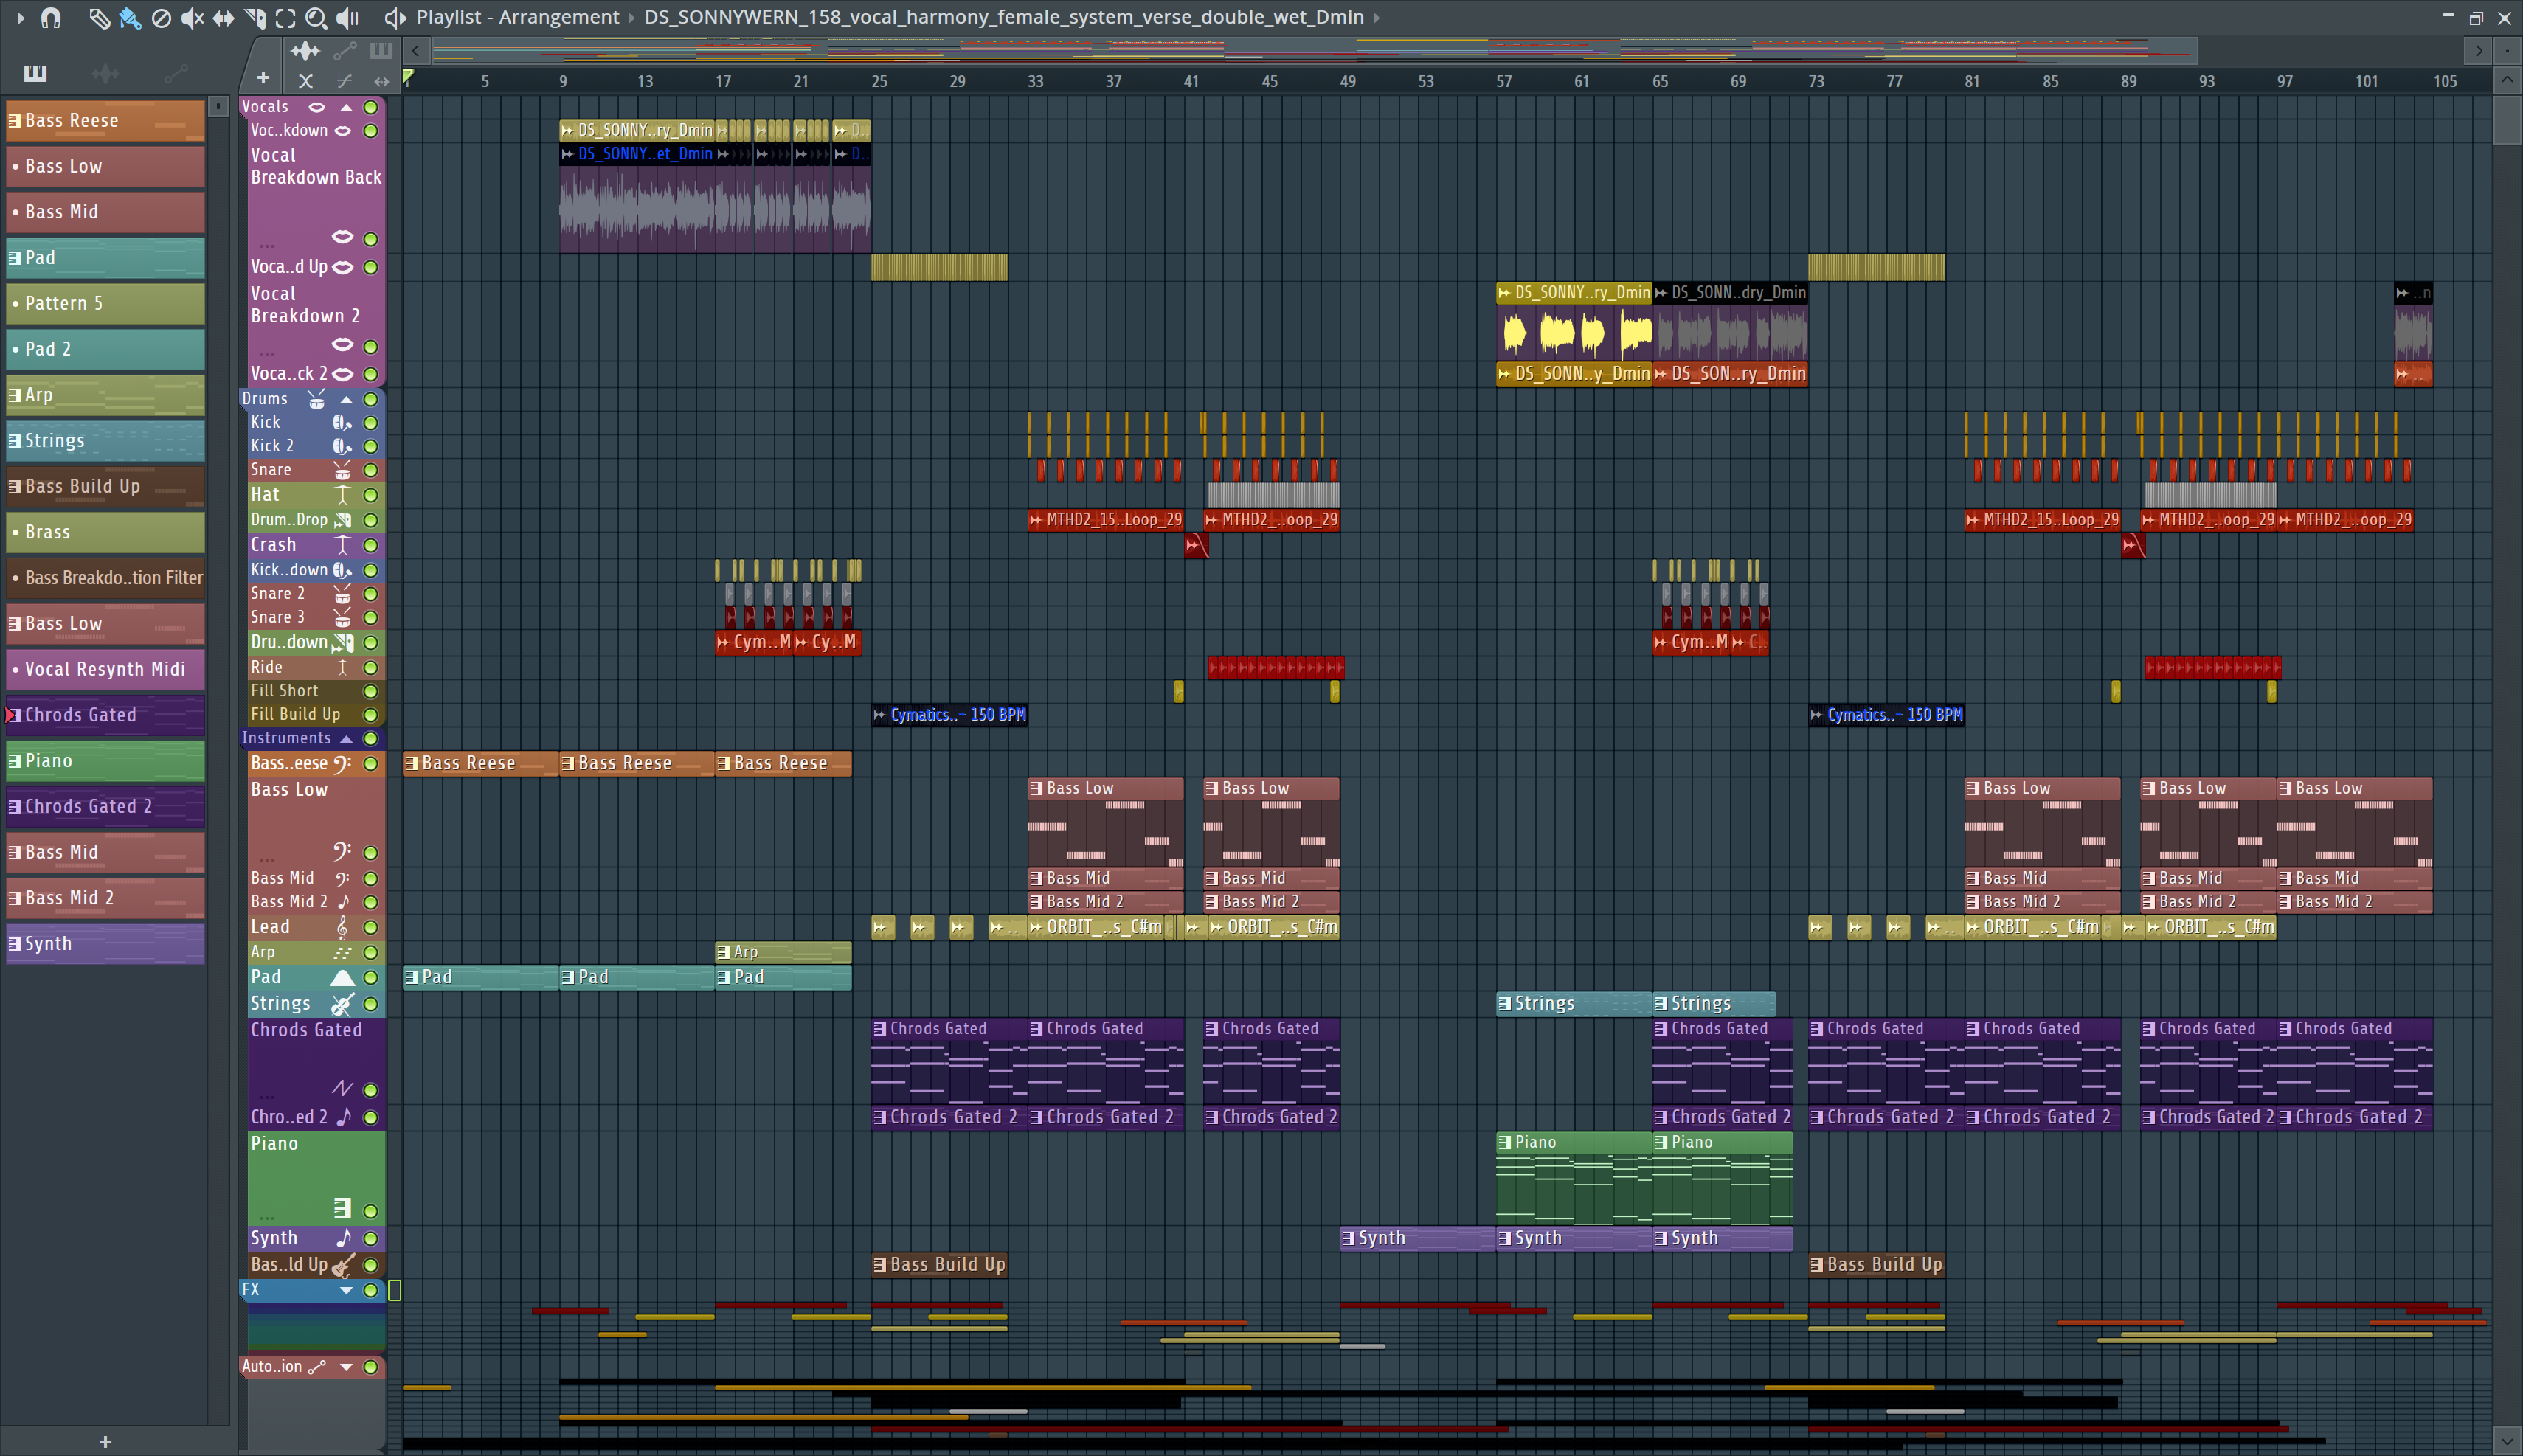Image resolution: width=2523 pixels, height=1456 pixels.
Task: Collapse the Drums track group
Action: [x=346, y=399]
